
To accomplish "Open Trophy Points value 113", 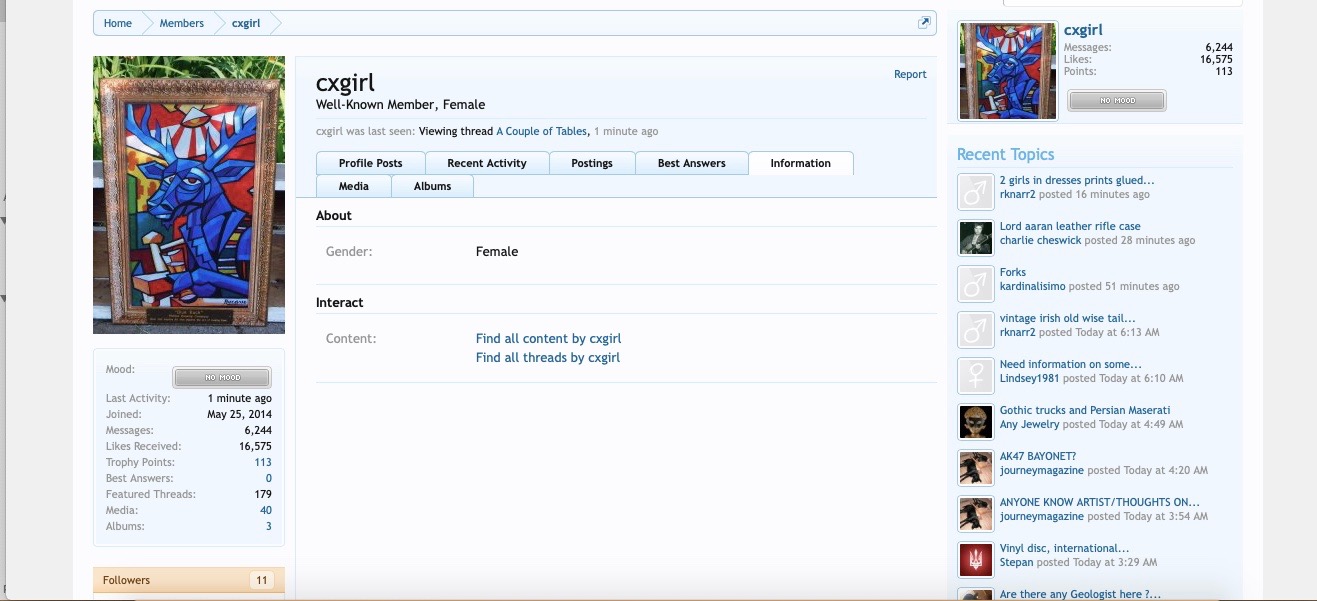I will 263,462.
